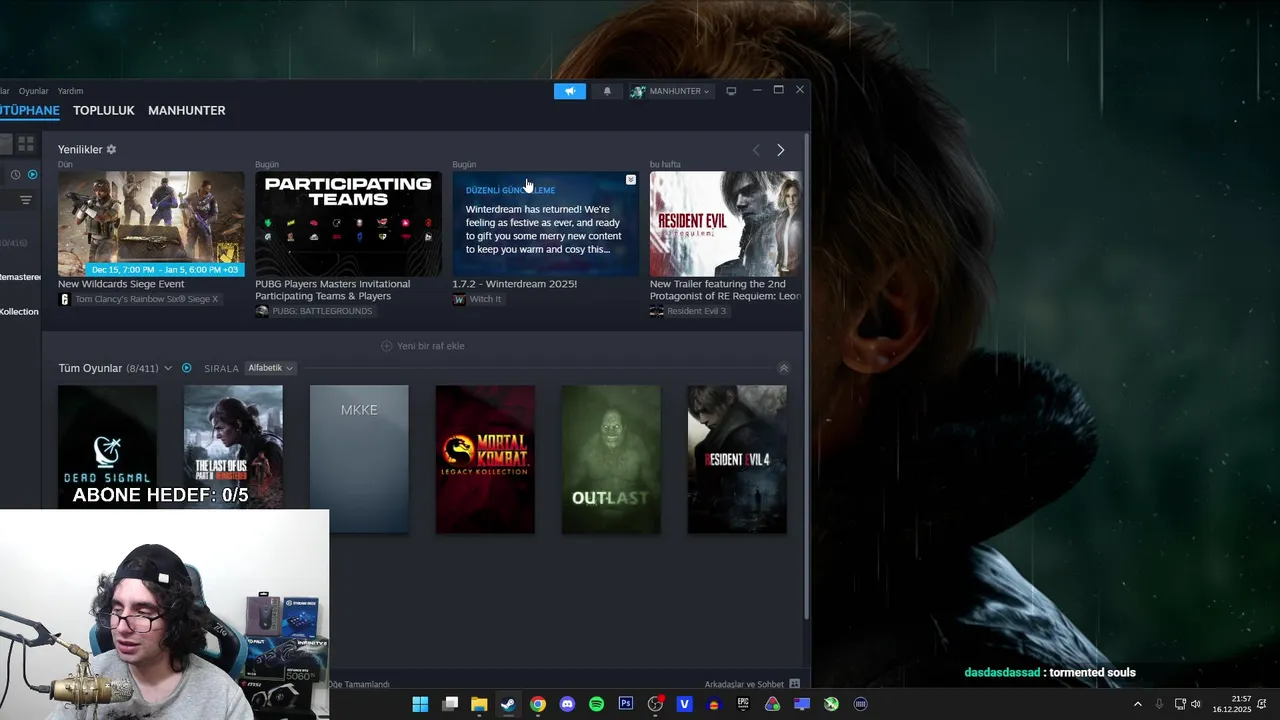Open The Last of Us Part II cover
Image resolution: width=1280 pixels, height=720 pixels.
tap(233, 446)
